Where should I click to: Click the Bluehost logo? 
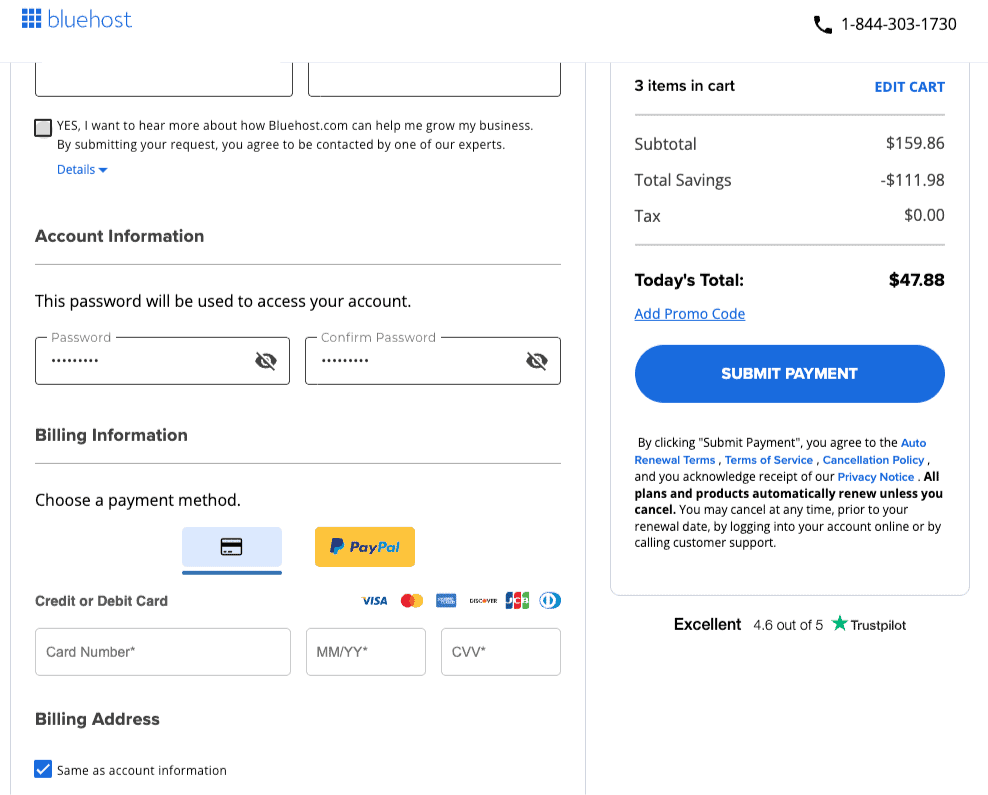(x=77, y=20)
